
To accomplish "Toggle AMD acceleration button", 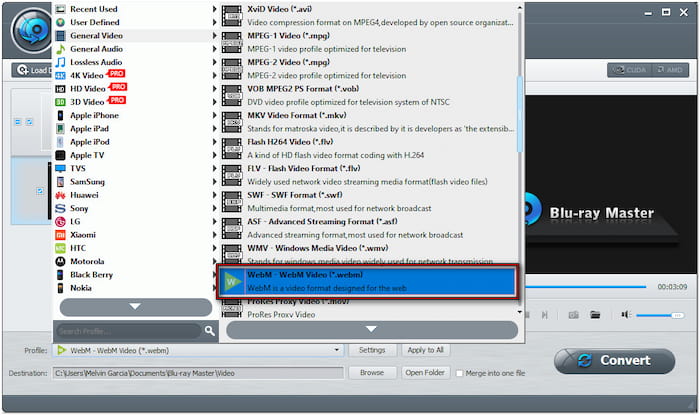I will pos(670,70).
